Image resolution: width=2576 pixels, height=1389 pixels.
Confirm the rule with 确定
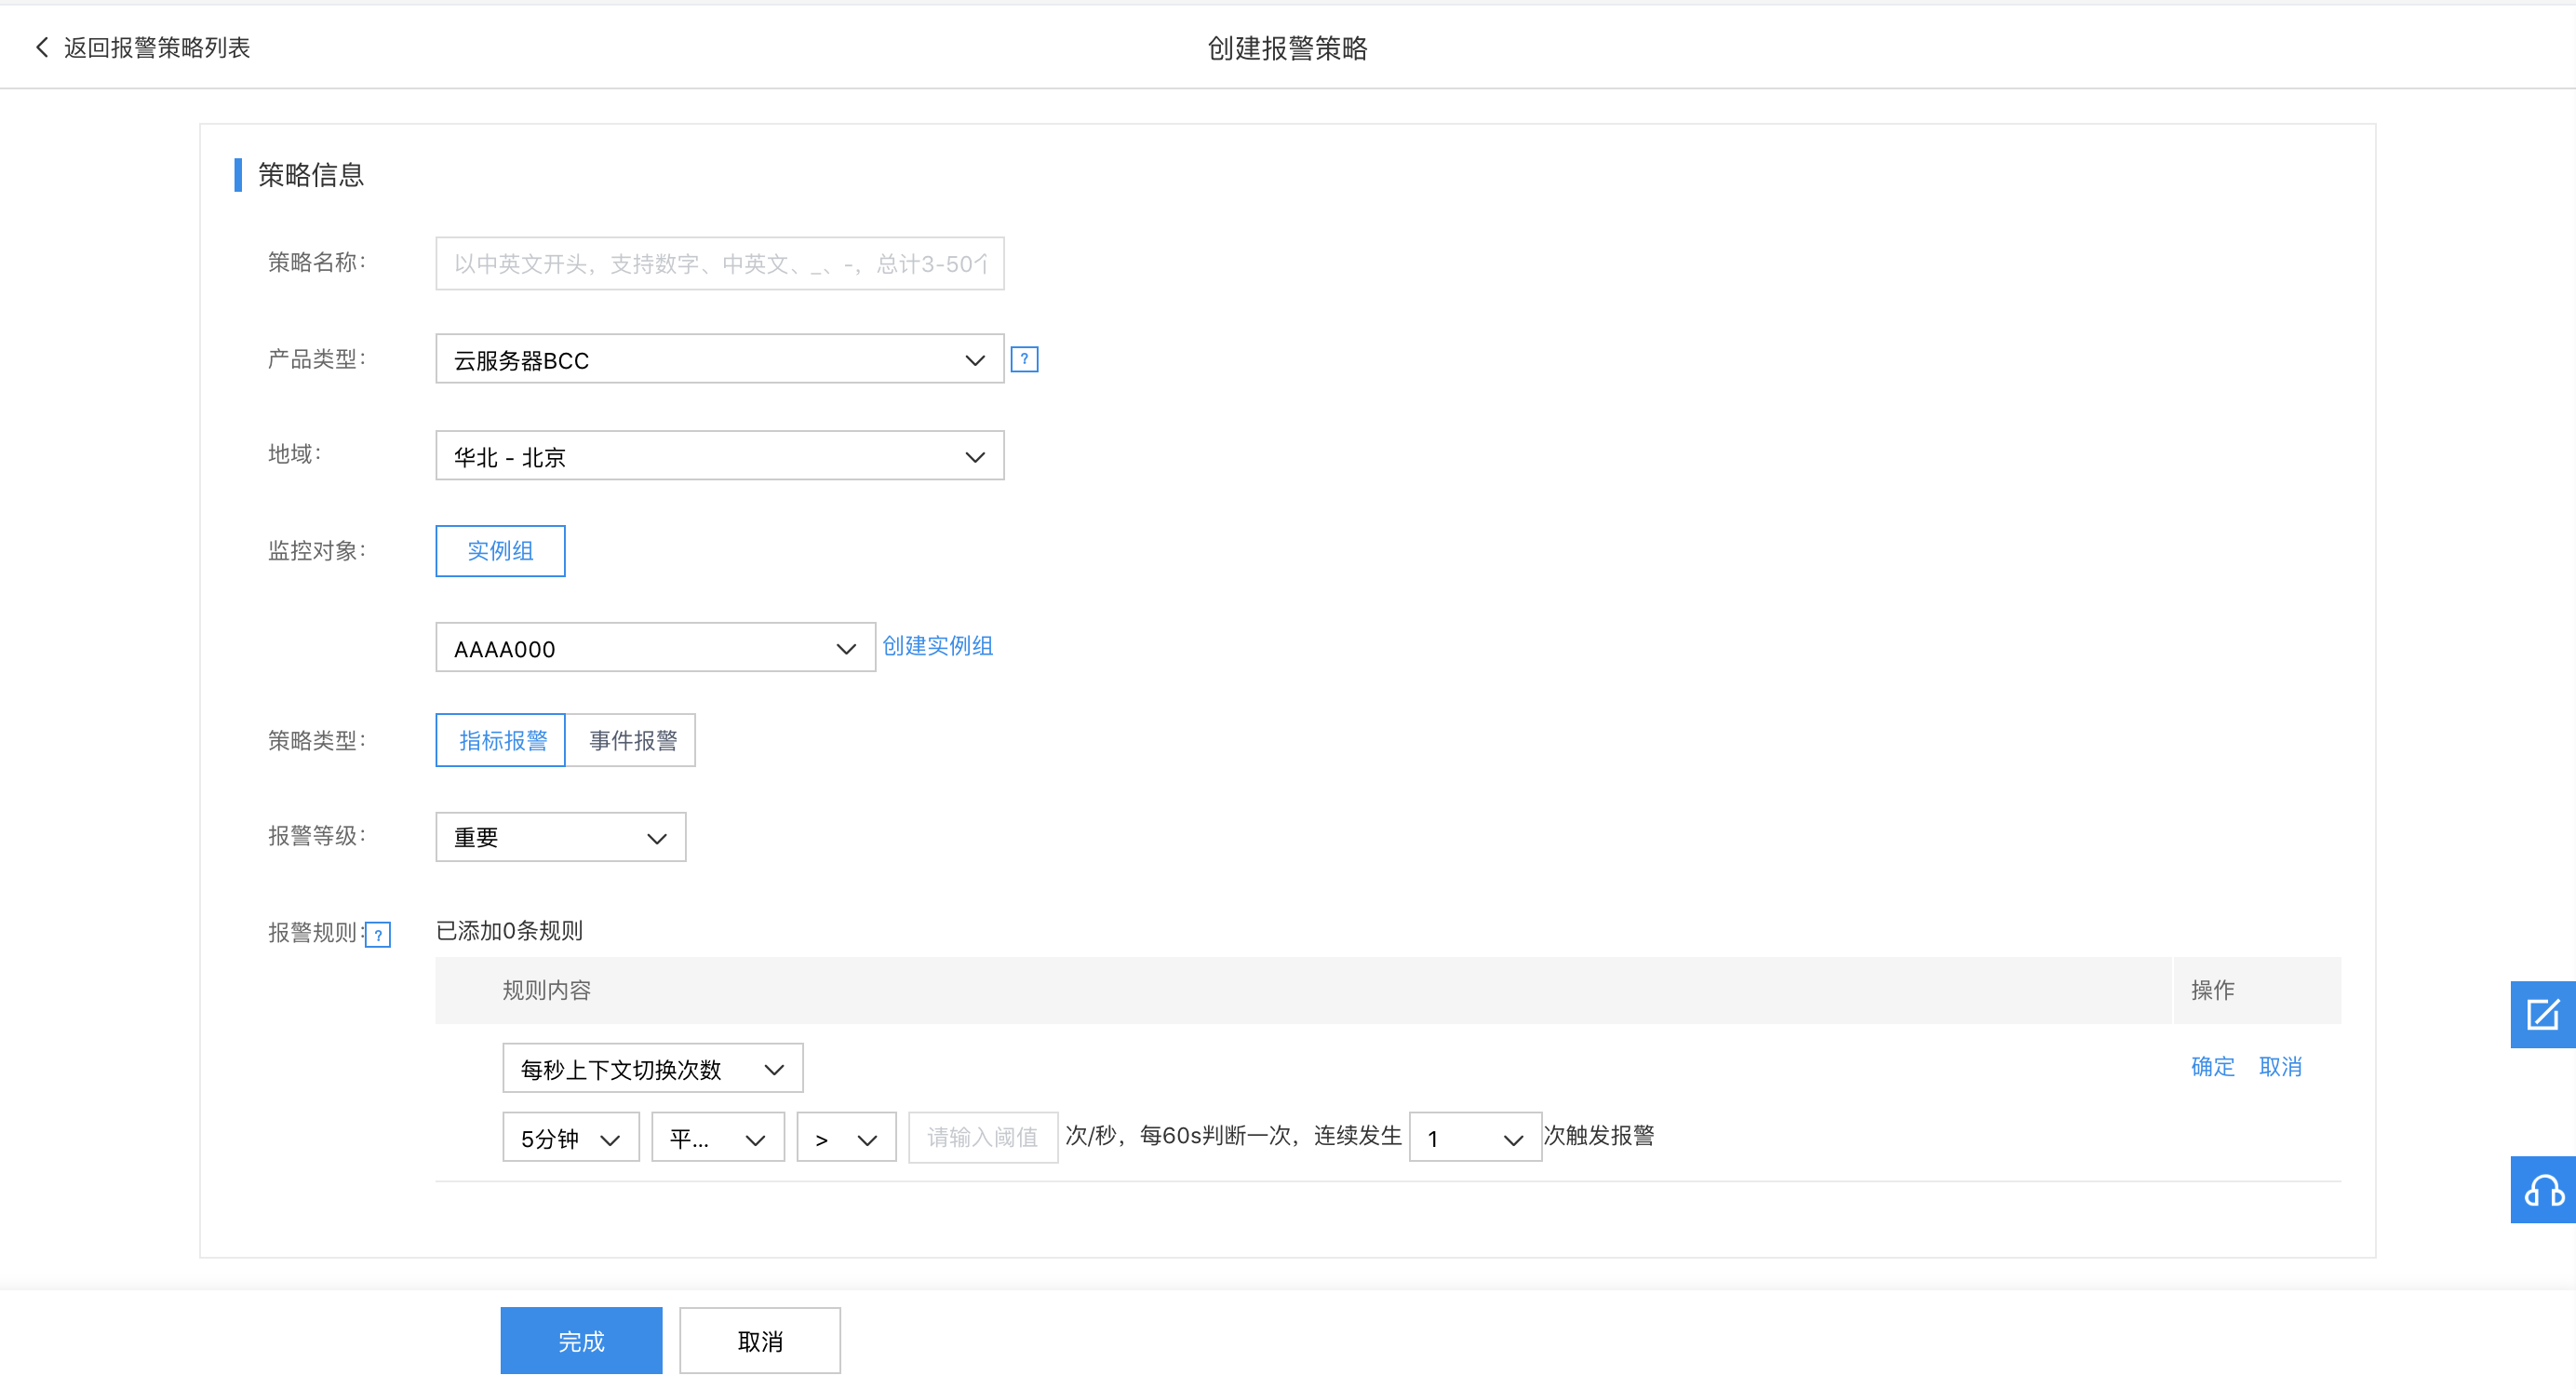[2212, 1066]
